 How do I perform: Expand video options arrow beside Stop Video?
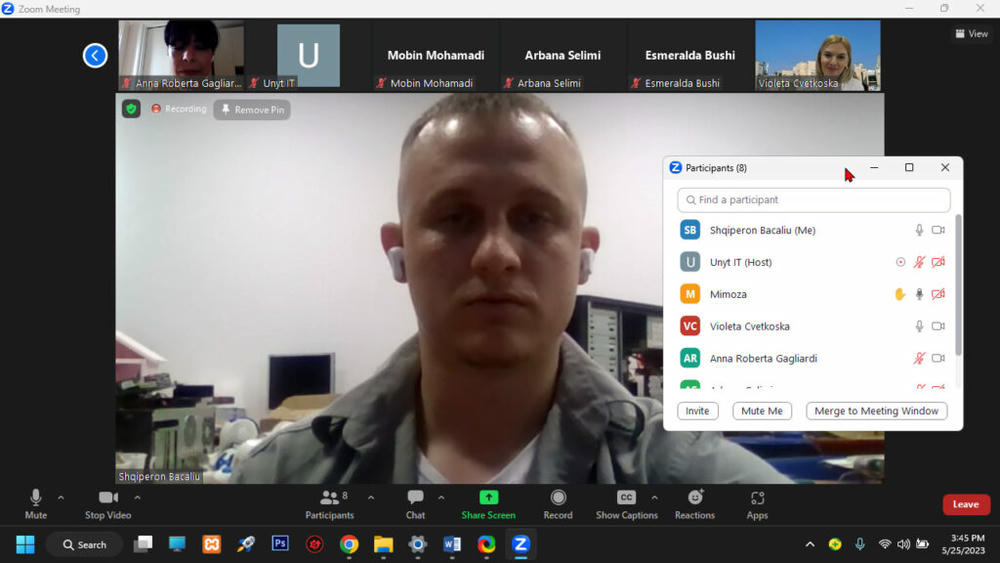tap(137, 497)
